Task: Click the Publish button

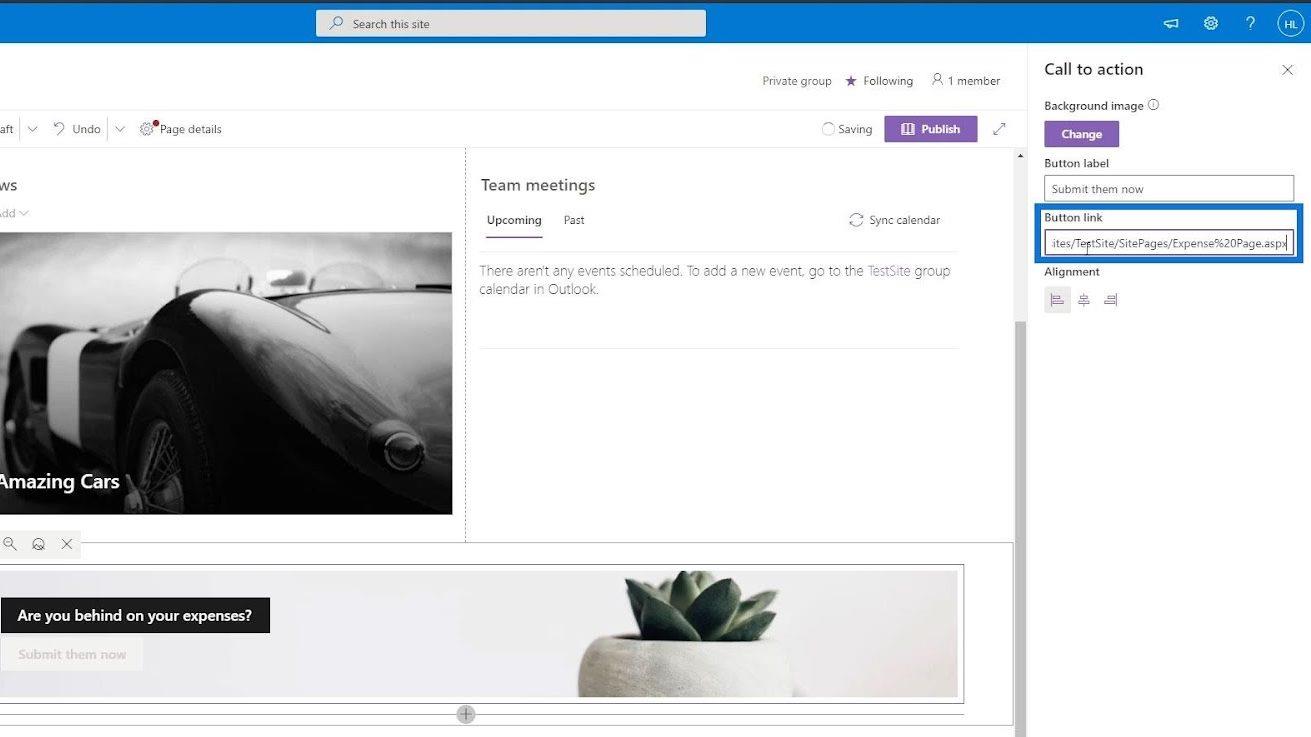Action: tap(930, 129)
